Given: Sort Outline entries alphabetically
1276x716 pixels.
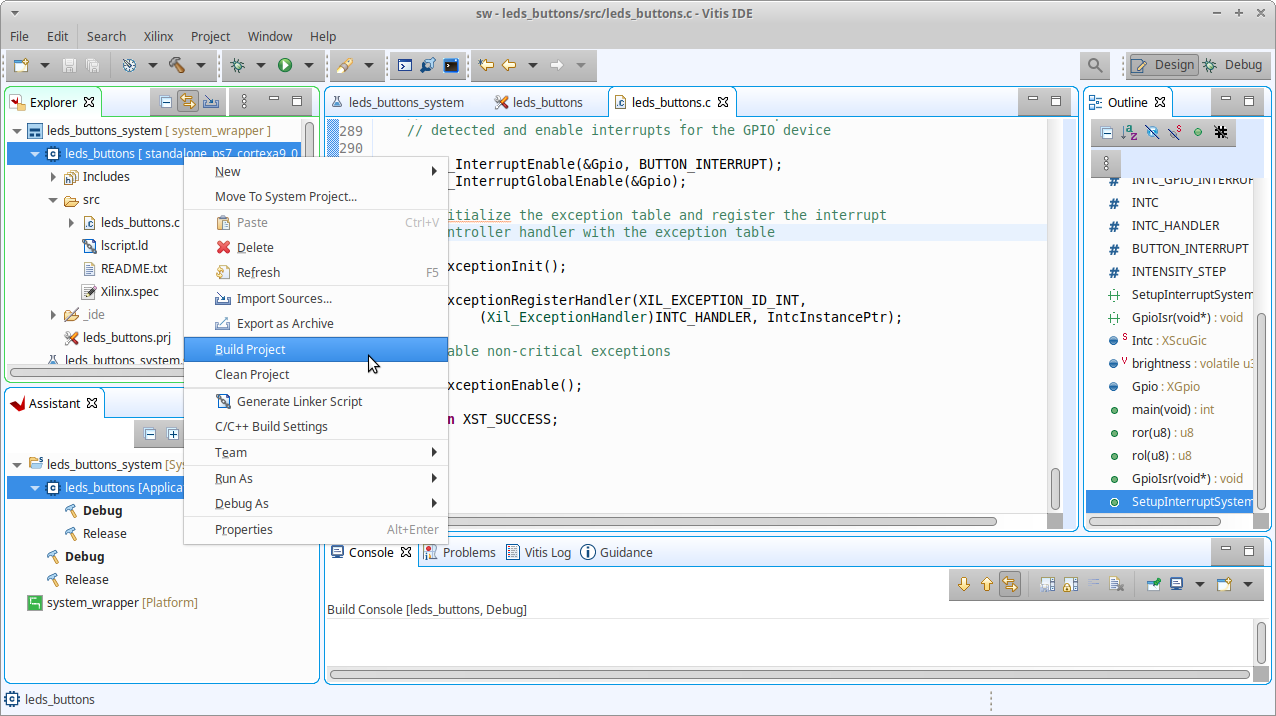Looking at the screenshot, I should pos(1129,132).
